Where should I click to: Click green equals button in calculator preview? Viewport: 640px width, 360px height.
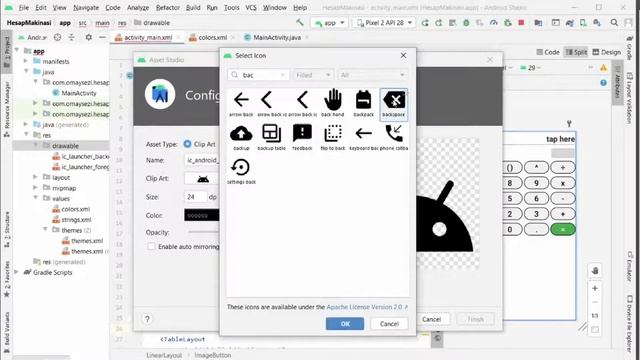tap(562, 229)
